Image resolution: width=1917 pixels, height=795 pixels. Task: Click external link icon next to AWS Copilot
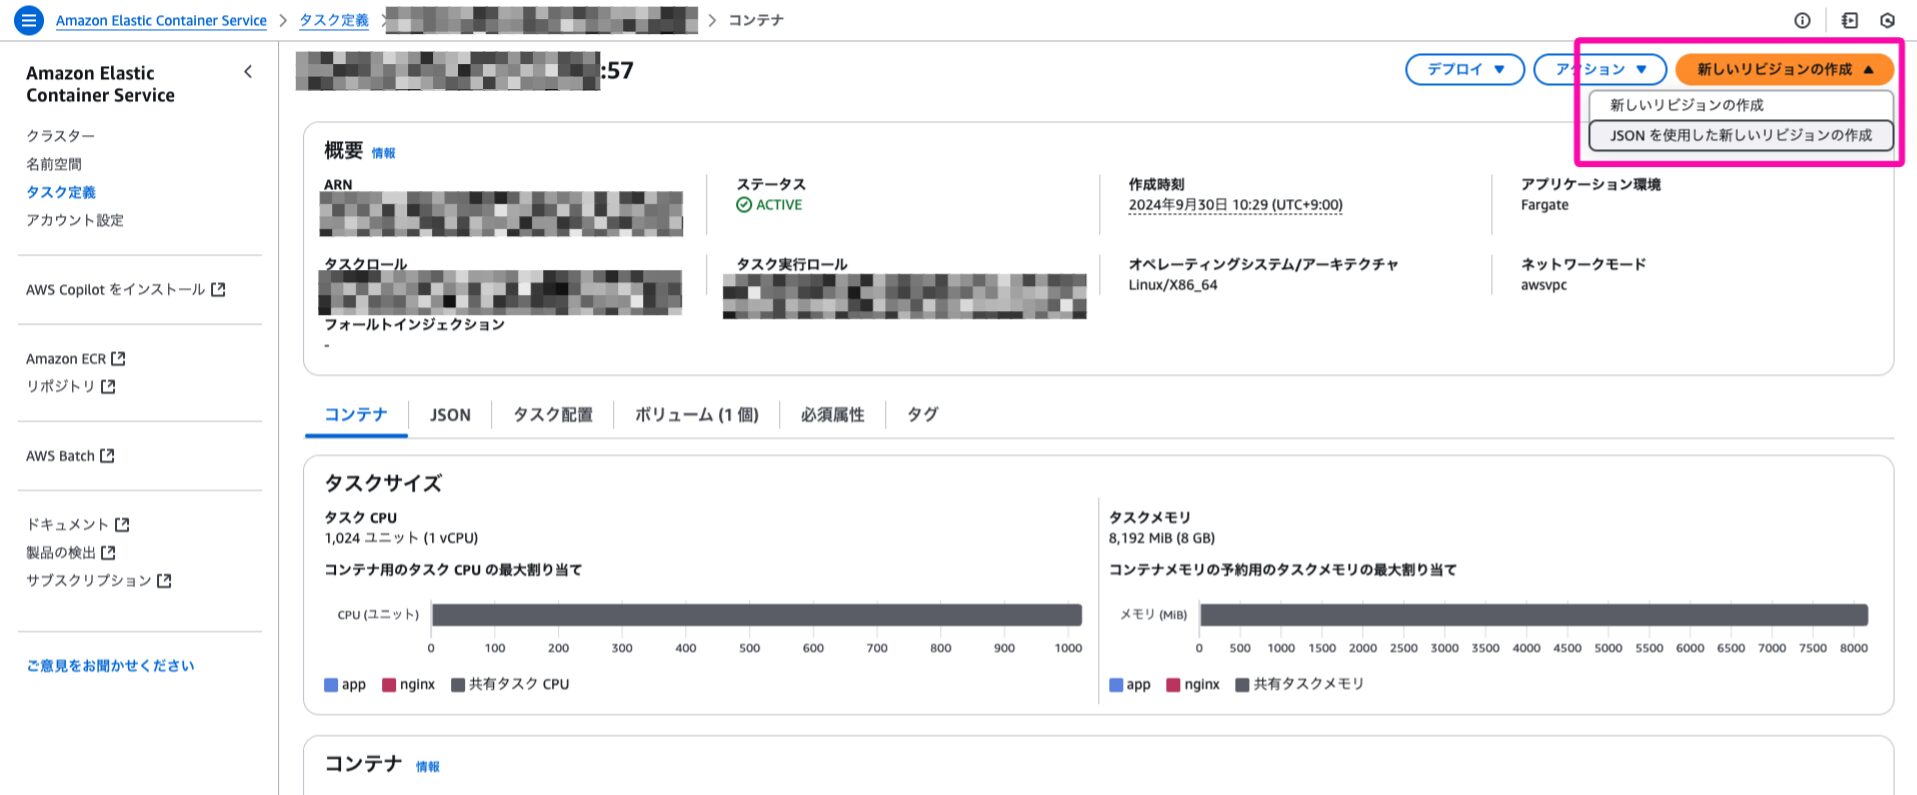(x=218, y=289)
